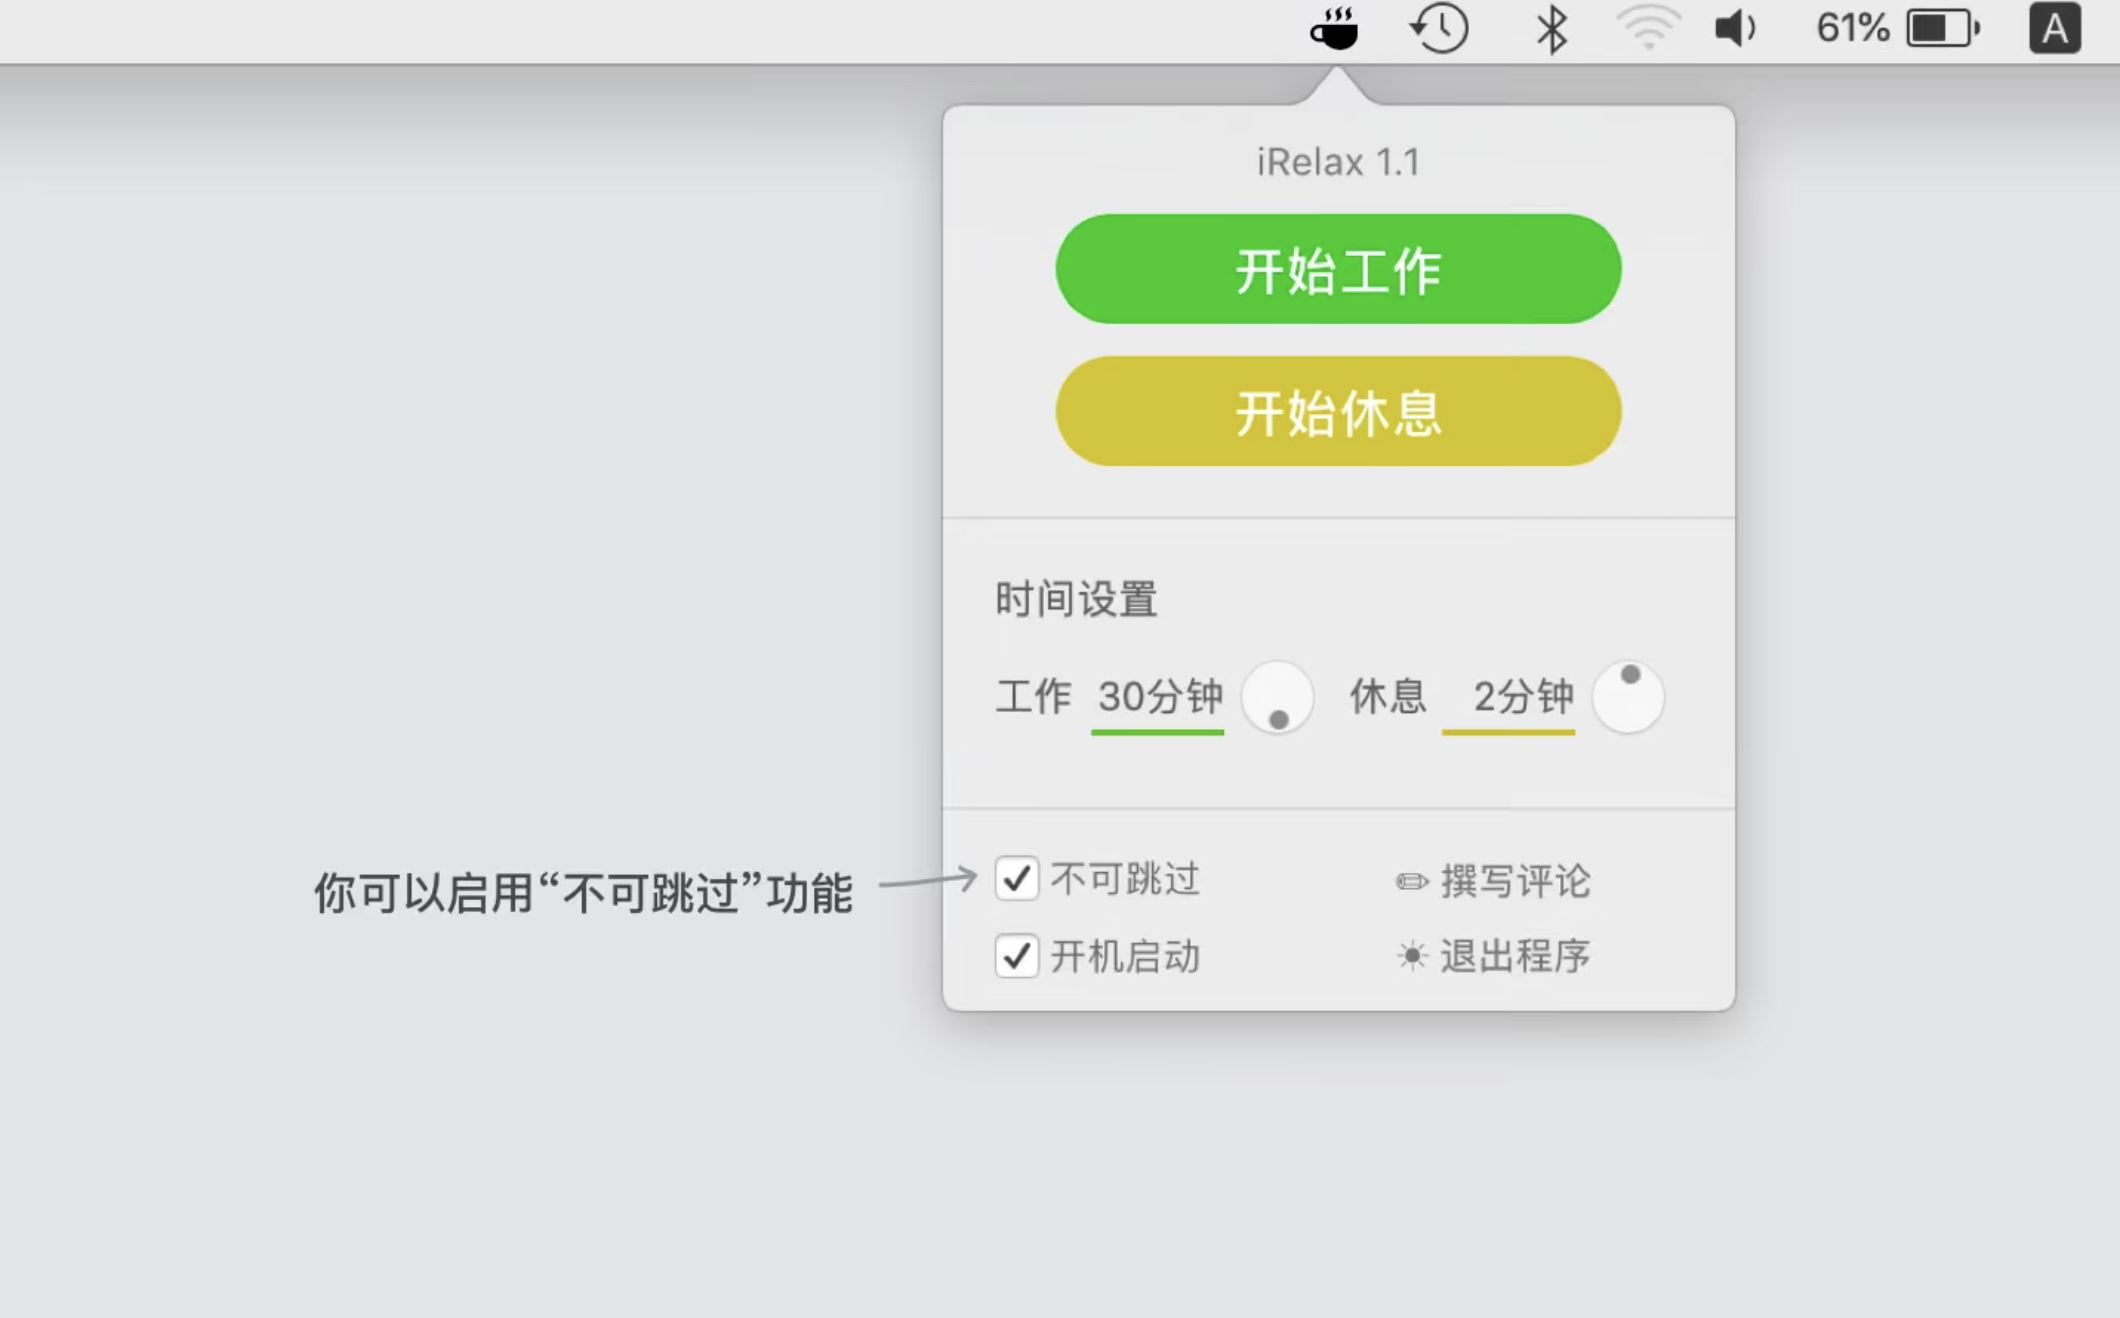
Task: Quit via 退出程序 link
Action: point(1515,957)
